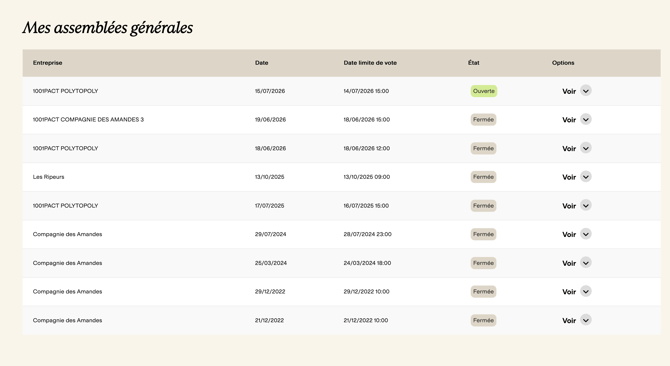This screenshot has height=366, width=670.
Task: Click the Fermée badge in the Les Ripeurs row
Action: coord(483,177)
